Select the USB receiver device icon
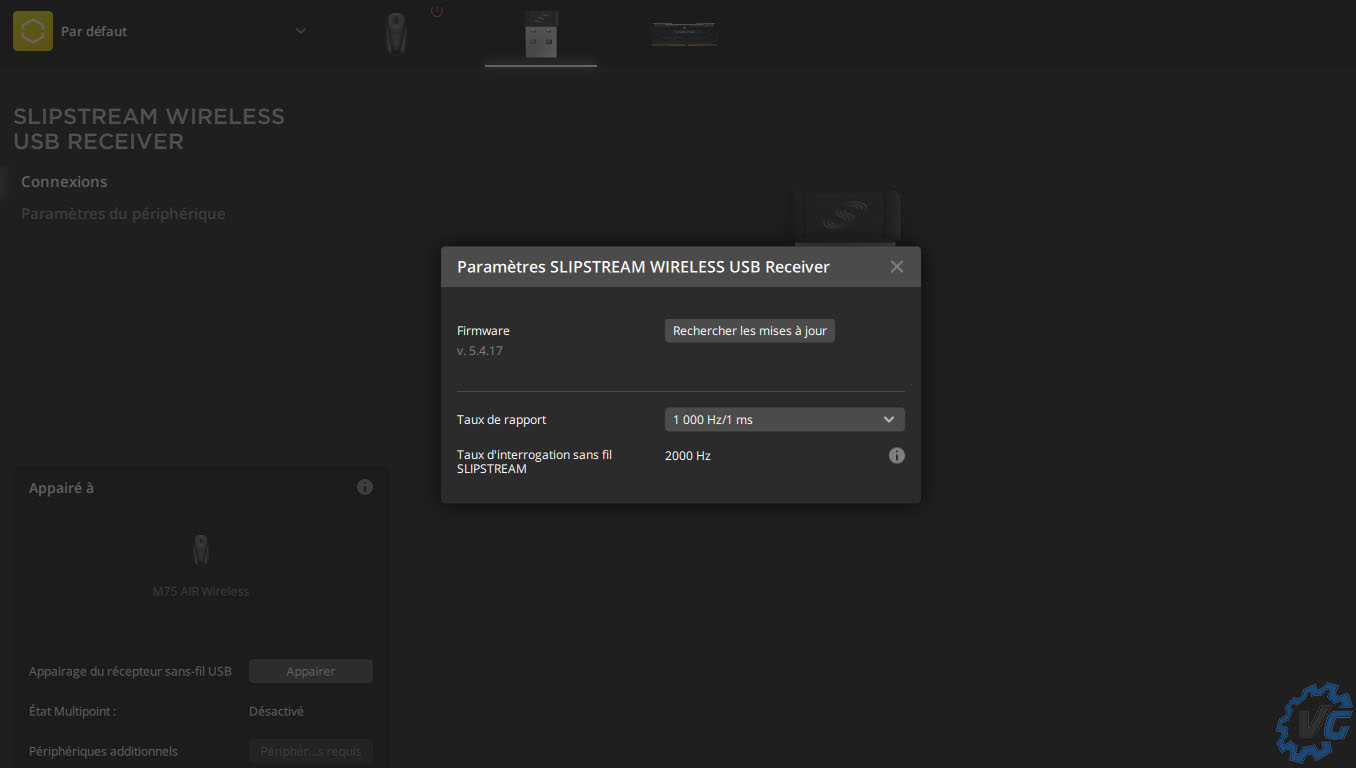 [541, 33]
